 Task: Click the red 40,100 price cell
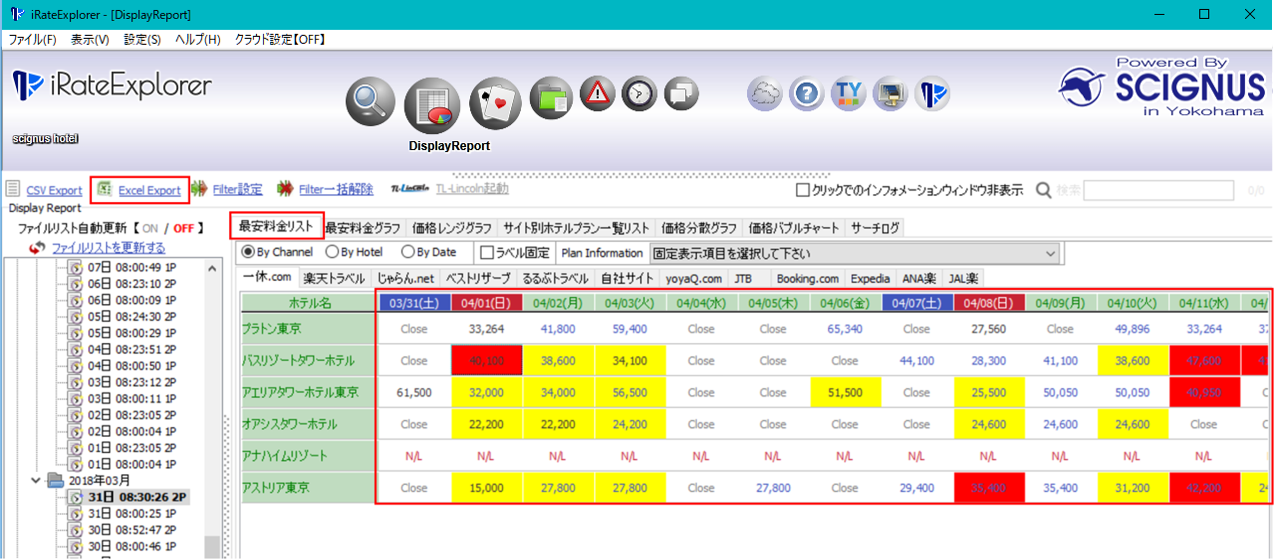point(486,360)
